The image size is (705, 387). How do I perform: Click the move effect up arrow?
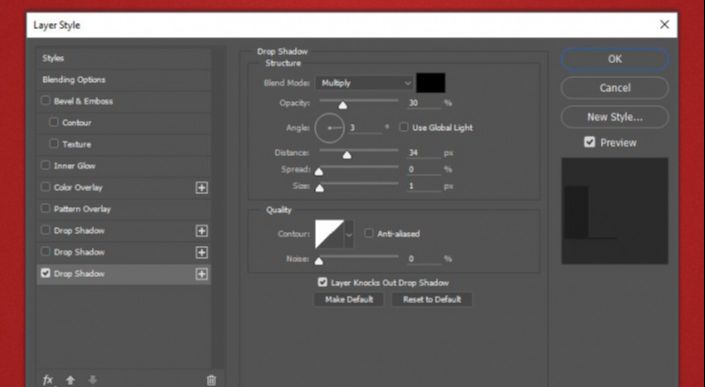point(70,380)
